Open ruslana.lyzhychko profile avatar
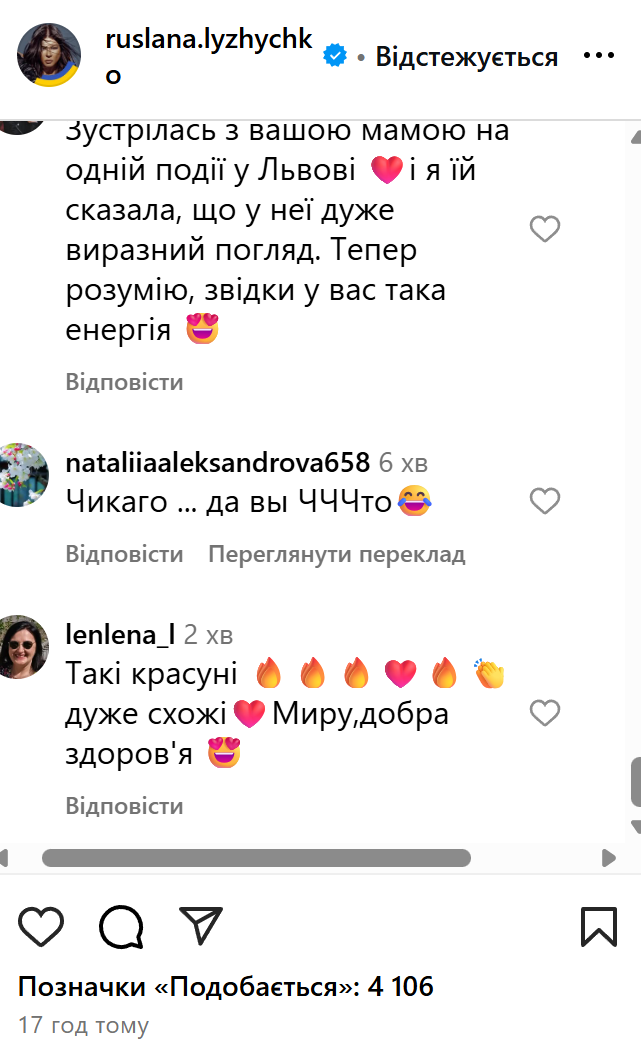 click(49, 55)
